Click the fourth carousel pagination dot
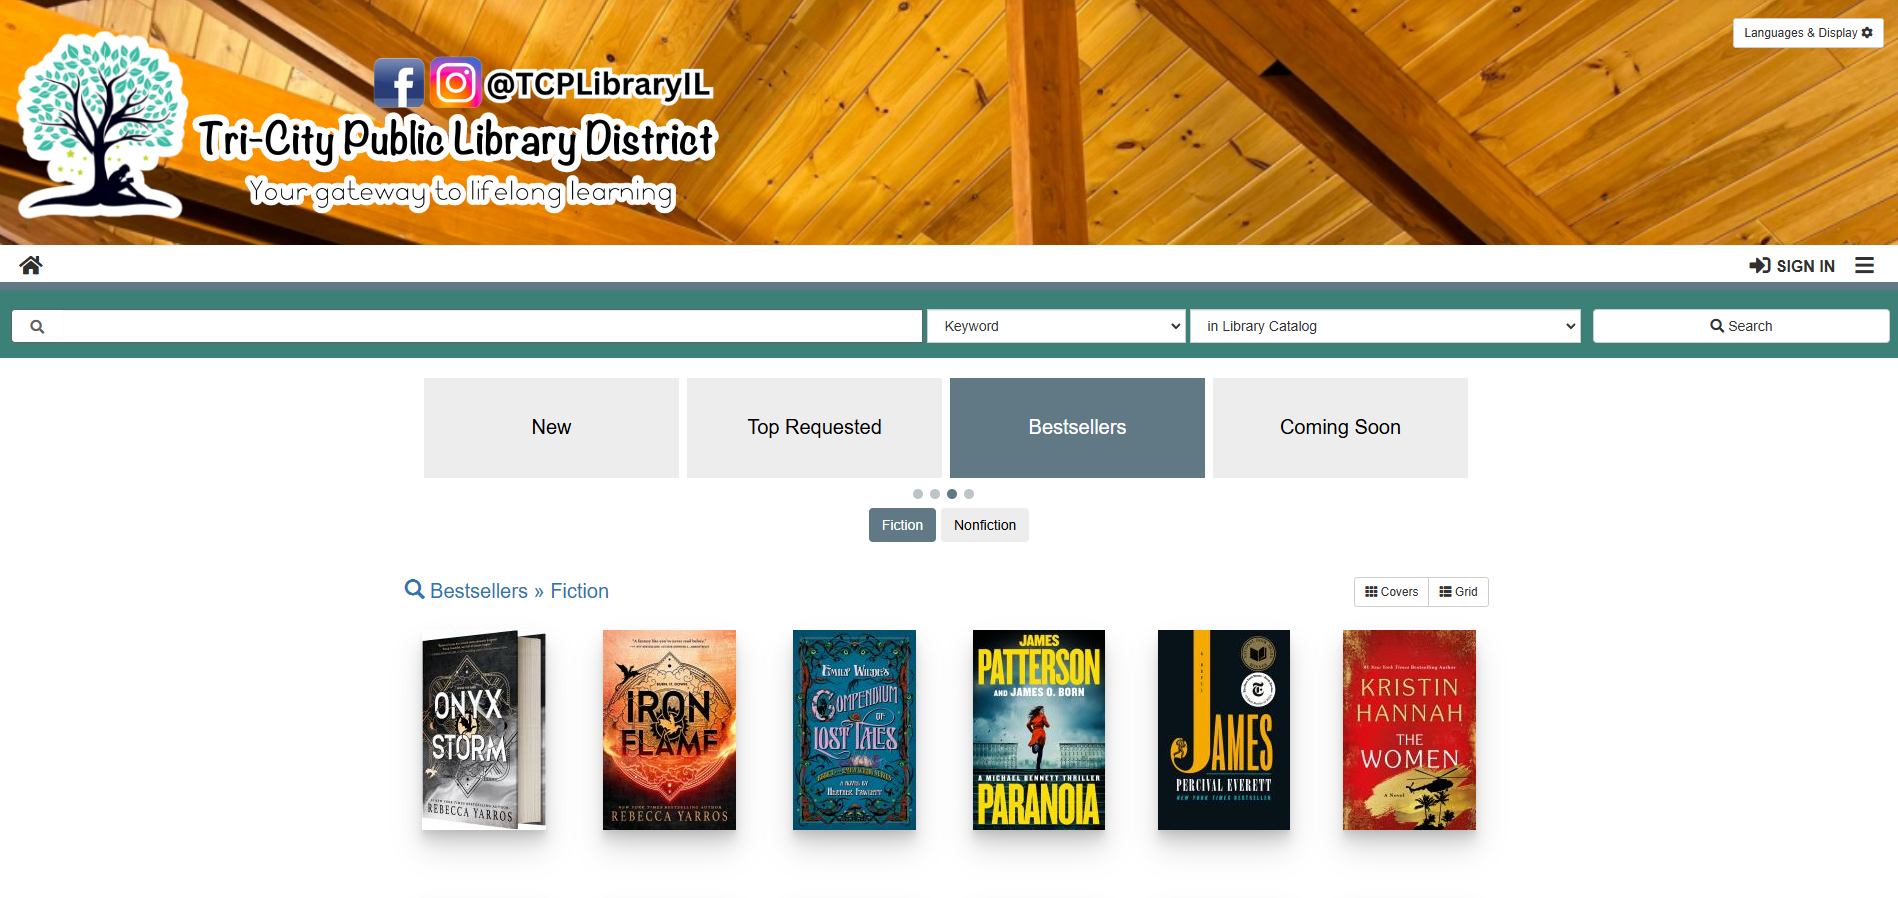This screenshot has width=1898, height=898. [969, 494]
